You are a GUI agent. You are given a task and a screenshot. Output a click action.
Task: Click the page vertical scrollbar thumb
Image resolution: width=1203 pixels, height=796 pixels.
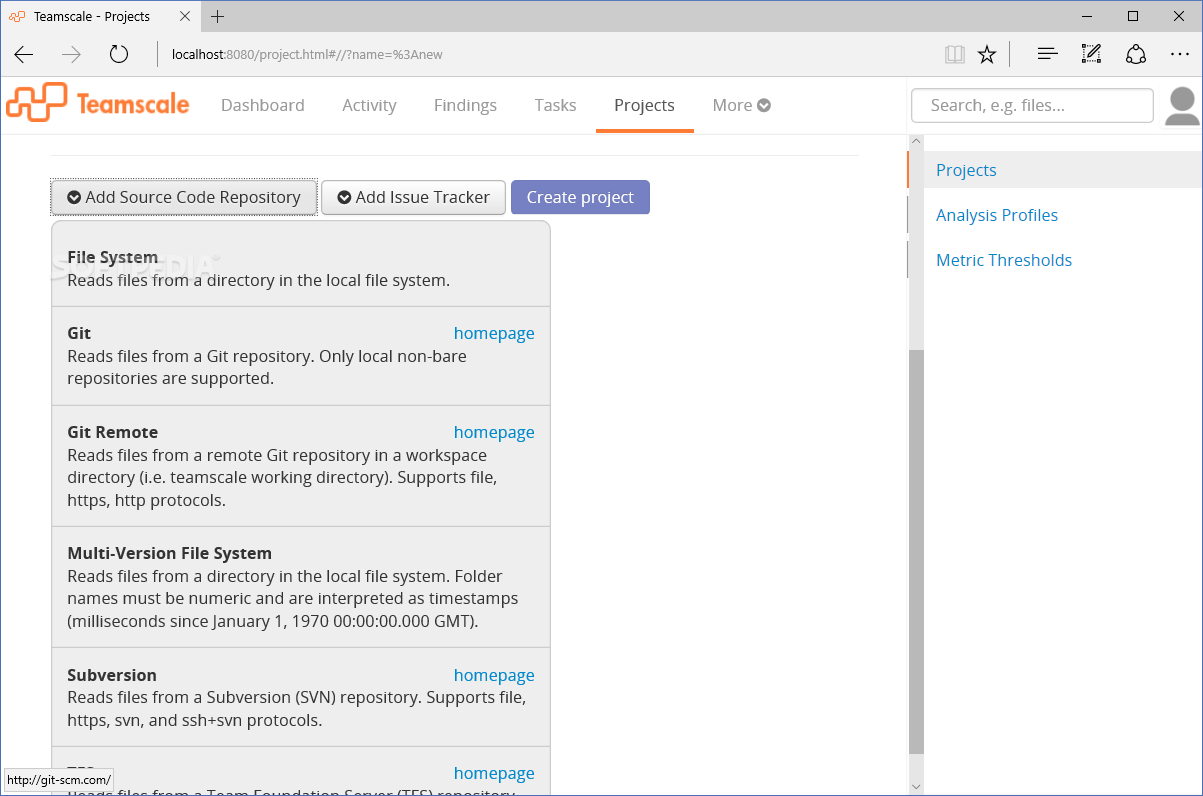click(916, 552)
